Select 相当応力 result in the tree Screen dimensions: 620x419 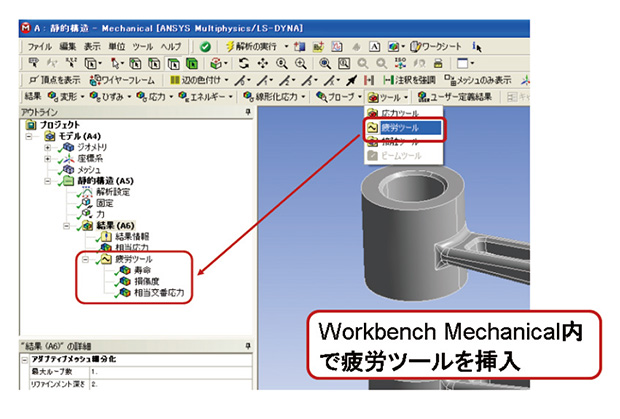132,247
